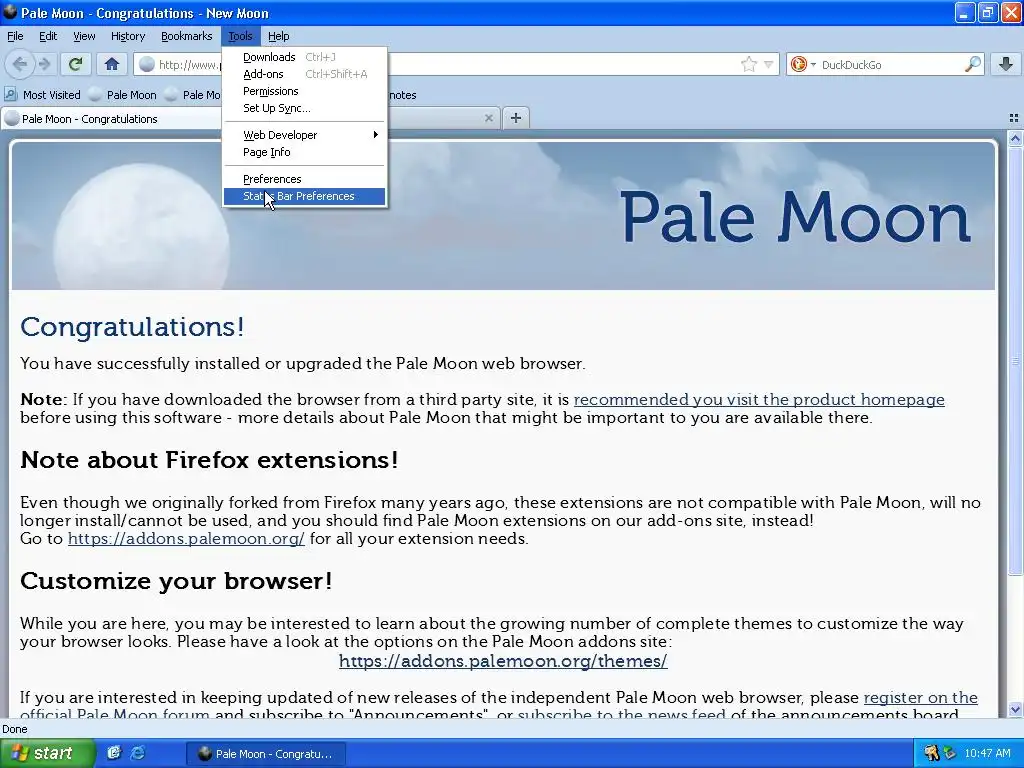Click the Done status bar text

click(14, 729)
